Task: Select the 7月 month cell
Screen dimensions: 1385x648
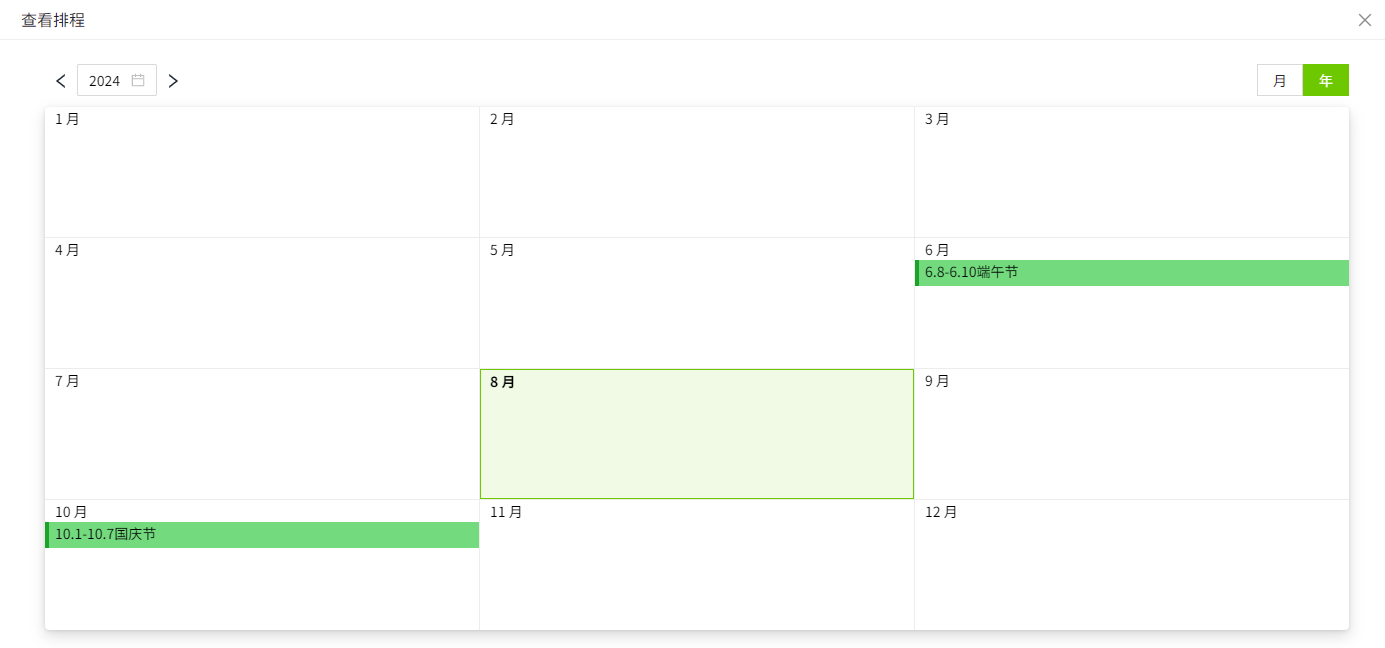Action: click(x=262, y=435)
